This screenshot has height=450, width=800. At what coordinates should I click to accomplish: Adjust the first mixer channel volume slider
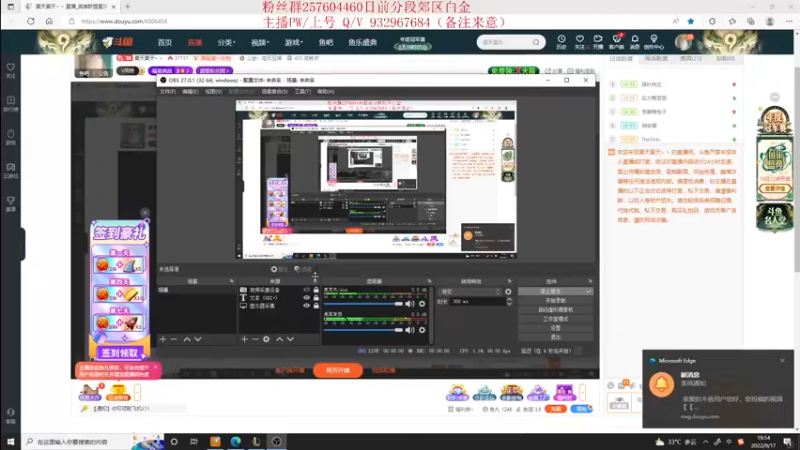[363, 304]
